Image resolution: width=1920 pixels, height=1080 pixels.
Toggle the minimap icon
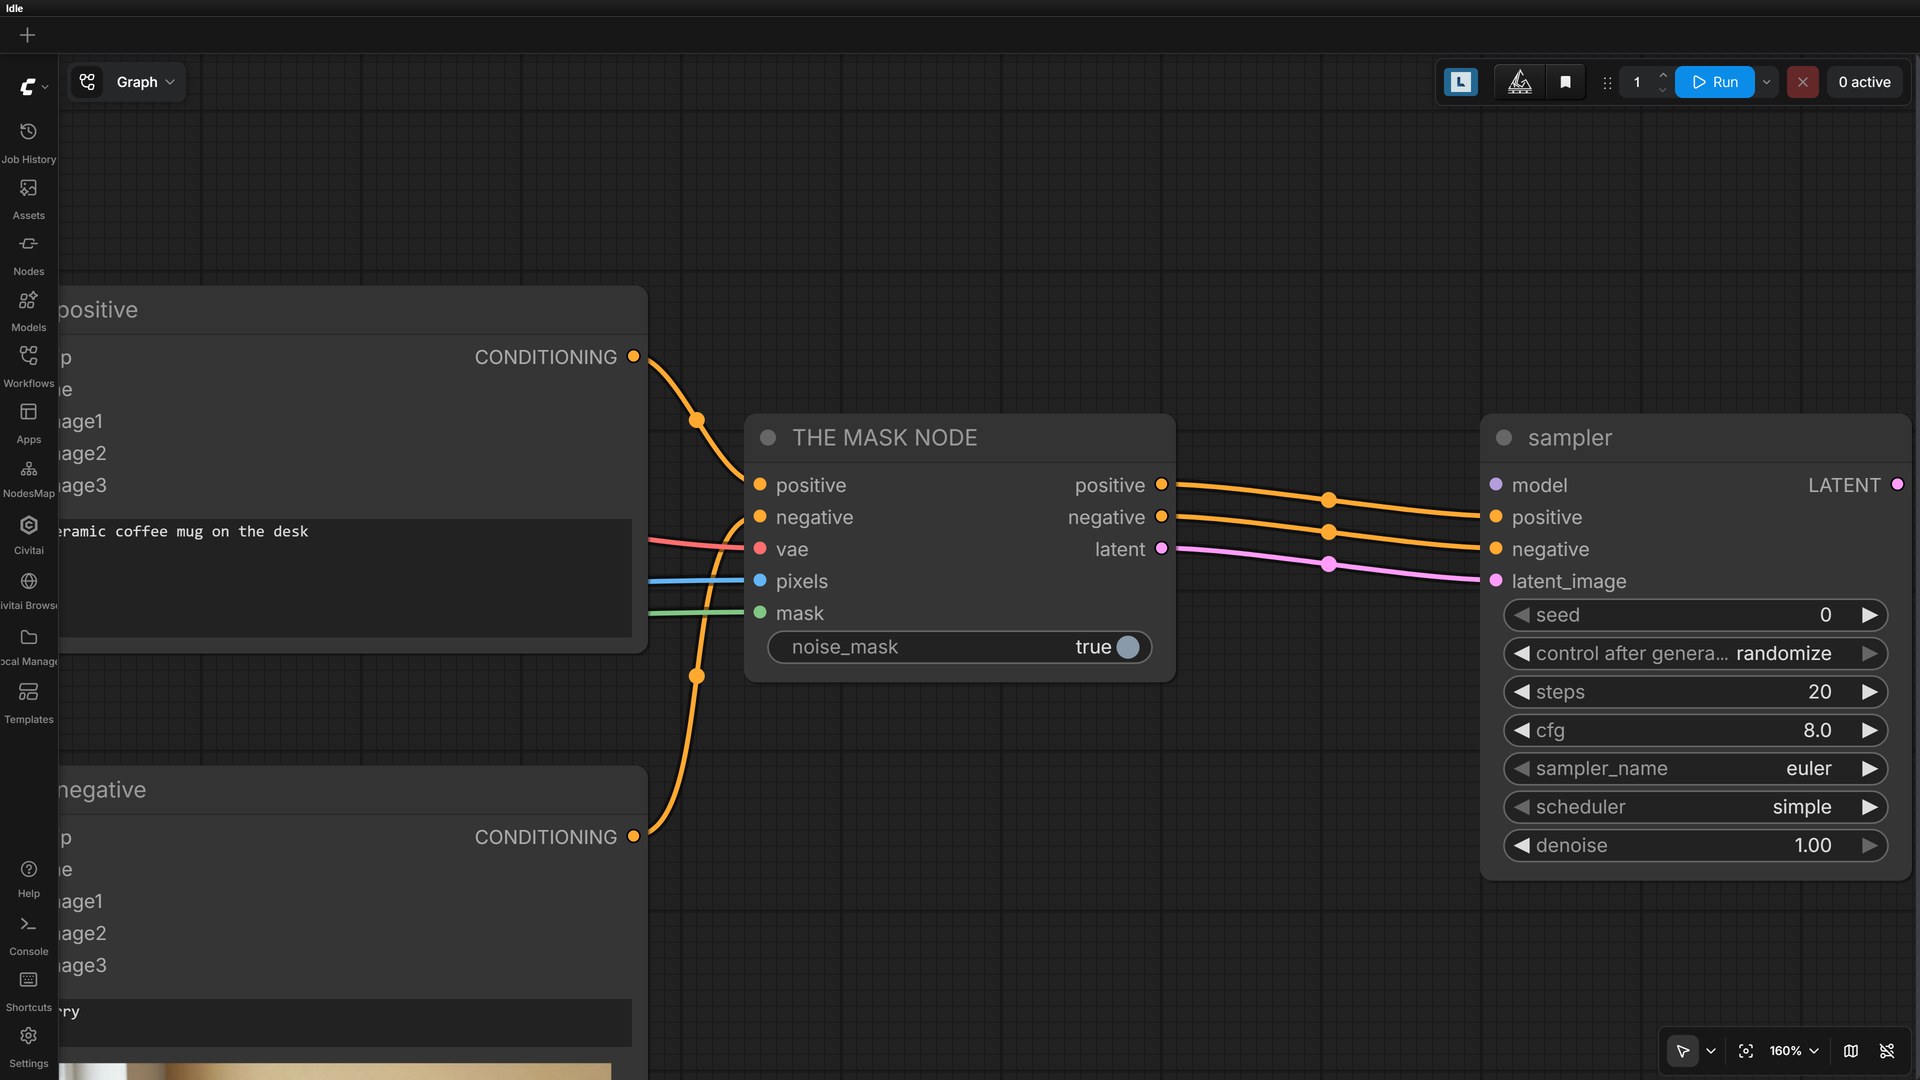coord(1851,1051)
